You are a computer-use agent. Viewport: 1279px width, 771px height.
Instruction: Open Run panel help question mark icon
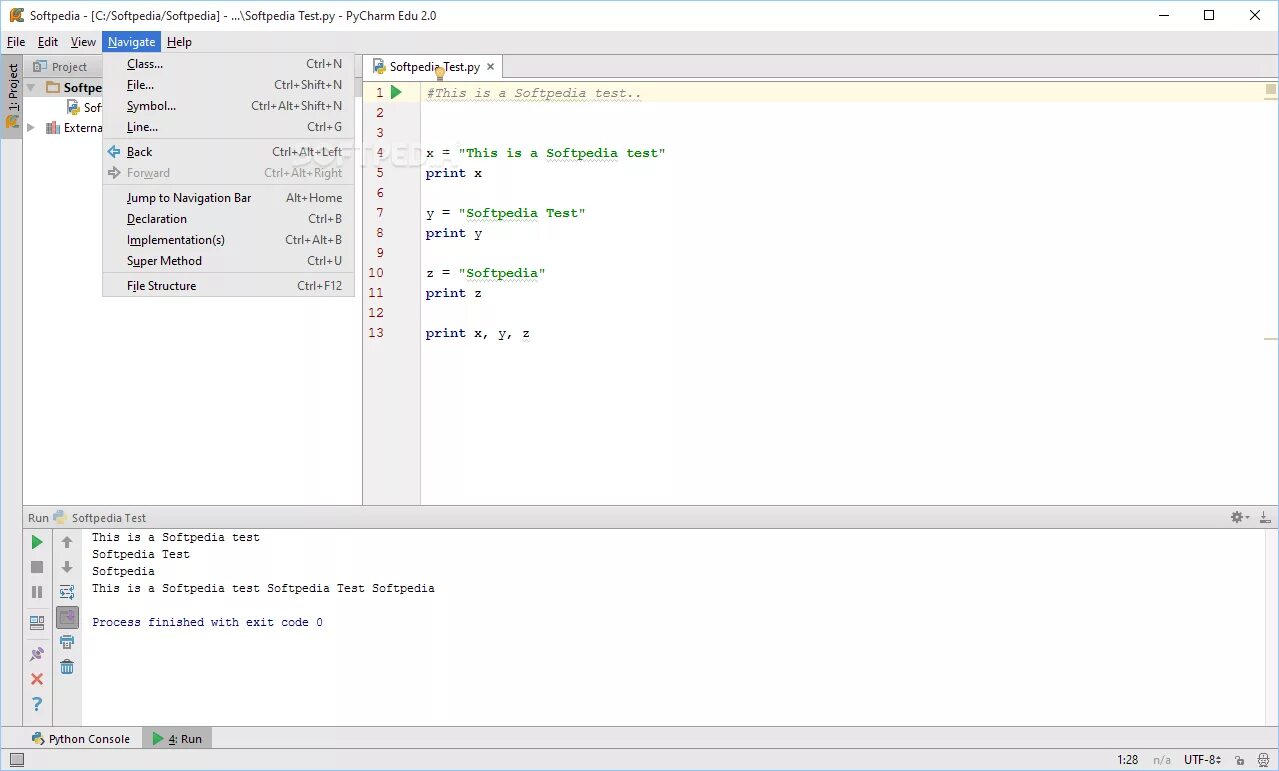(37, 704)
